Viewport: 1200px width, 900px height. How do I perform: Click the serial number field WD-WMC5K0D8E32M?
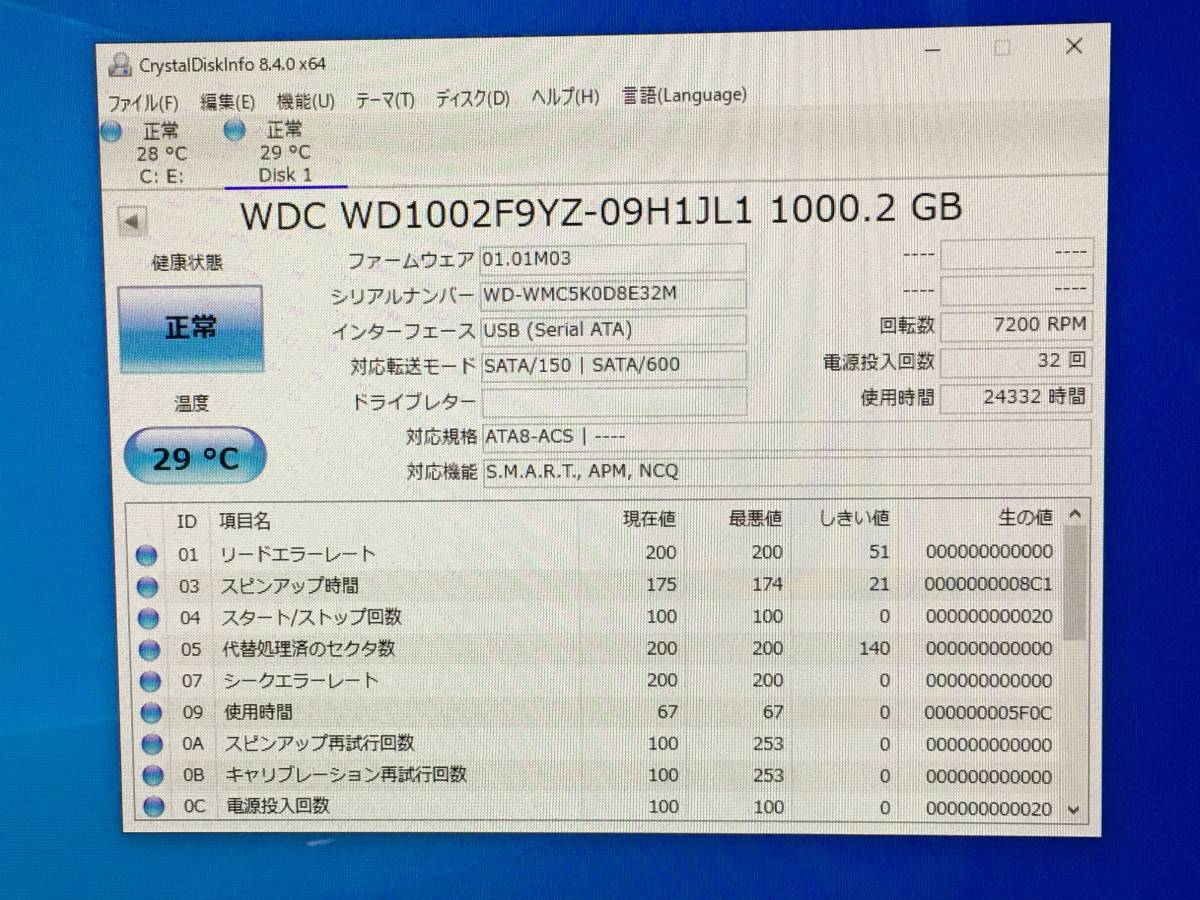[x=613, y=294]
